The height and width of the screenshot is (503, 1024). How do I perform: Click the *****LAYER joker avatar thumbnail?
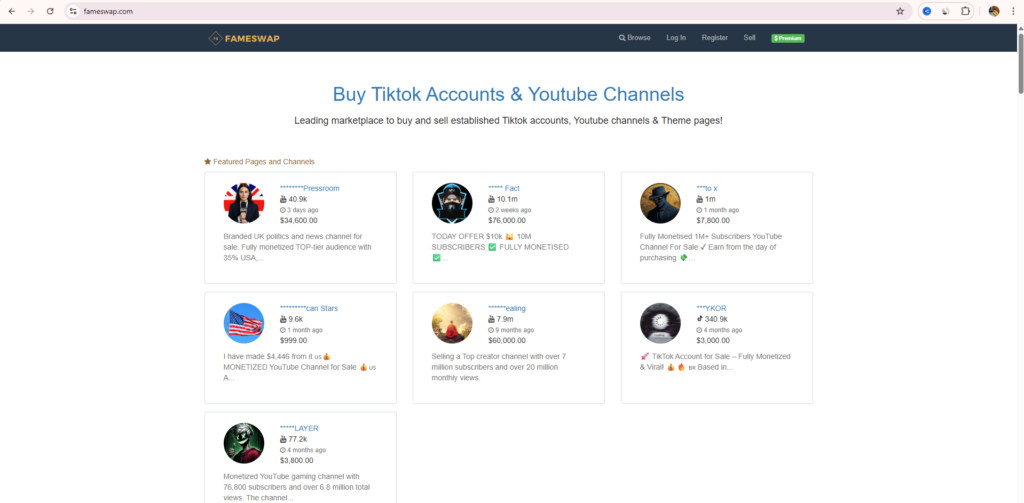coord(244,443)
